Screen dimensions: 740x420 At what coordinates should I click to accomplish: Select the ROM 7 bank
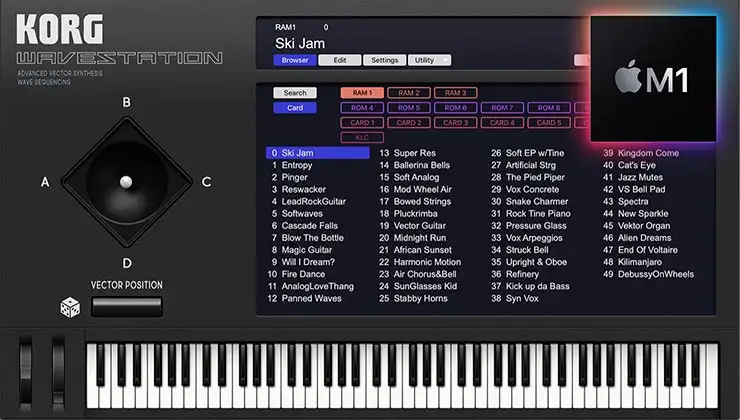502,108
